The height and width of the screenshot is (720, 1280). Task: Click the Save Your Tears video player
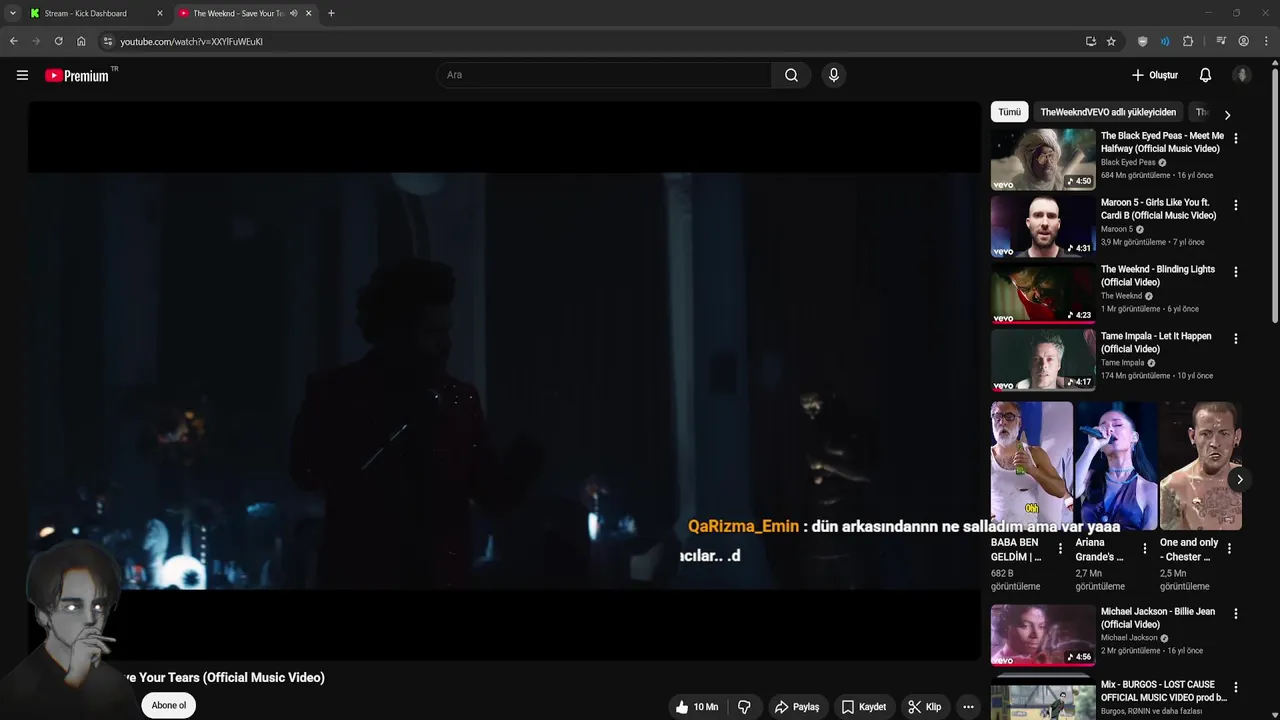point(504,380)
